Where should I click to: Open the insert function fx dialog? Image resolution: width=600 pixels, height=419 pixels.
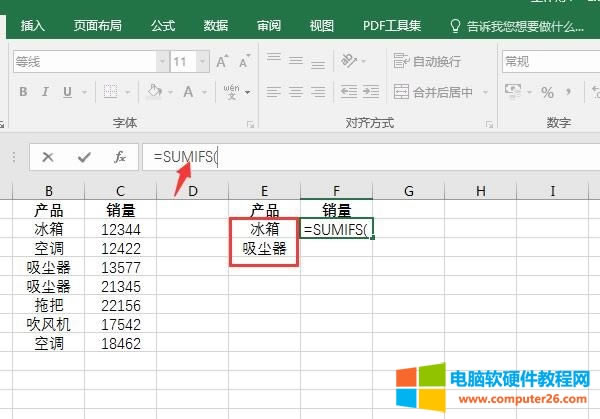point(119,157)
